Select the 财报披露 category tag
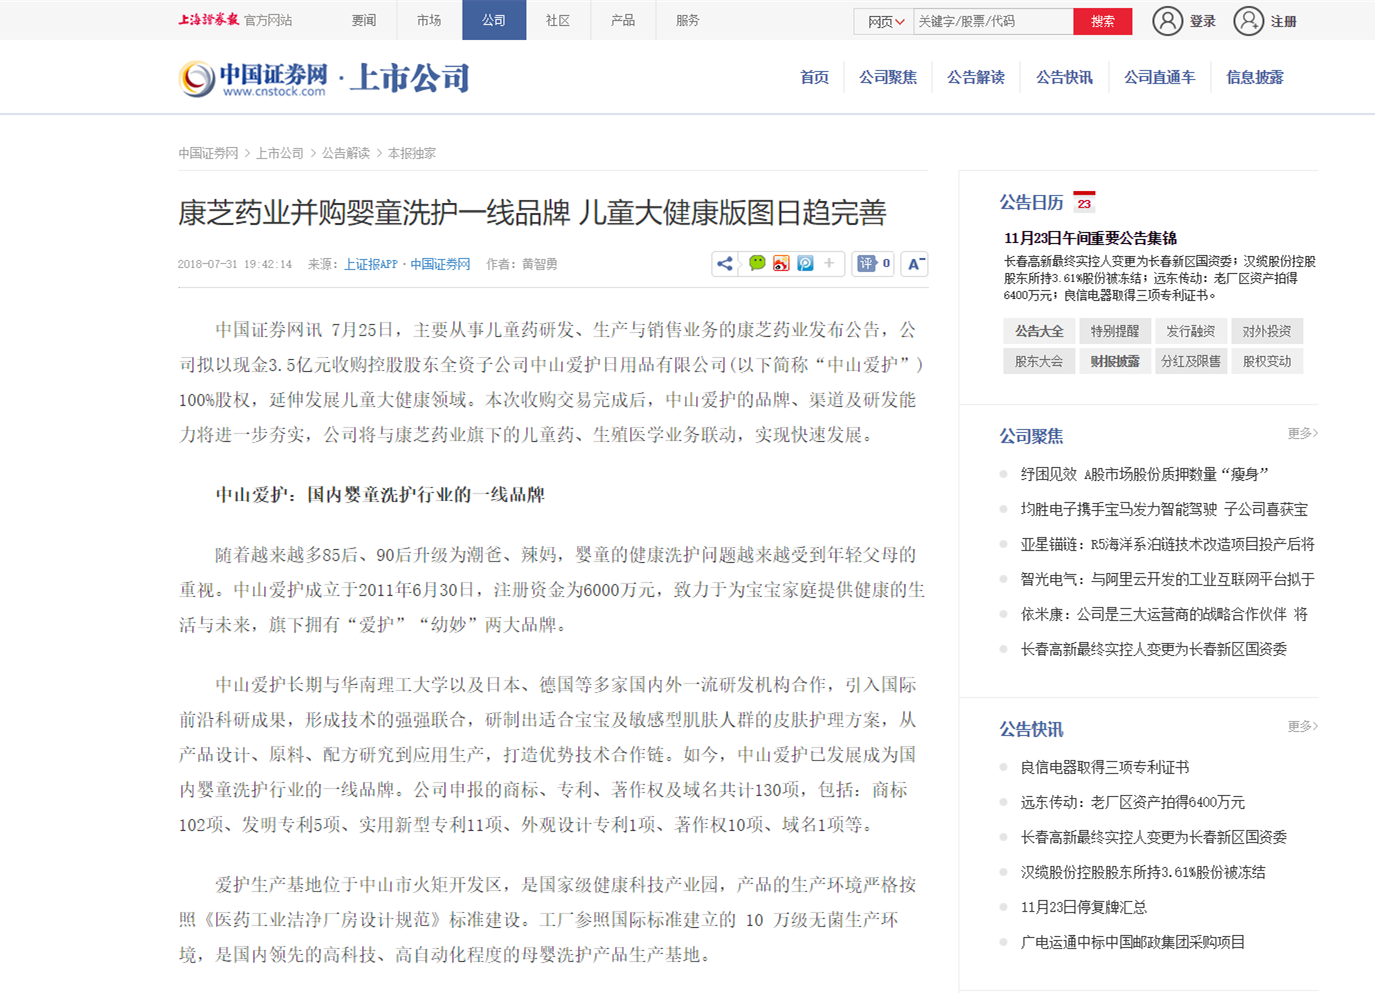 coord(1115,361)
